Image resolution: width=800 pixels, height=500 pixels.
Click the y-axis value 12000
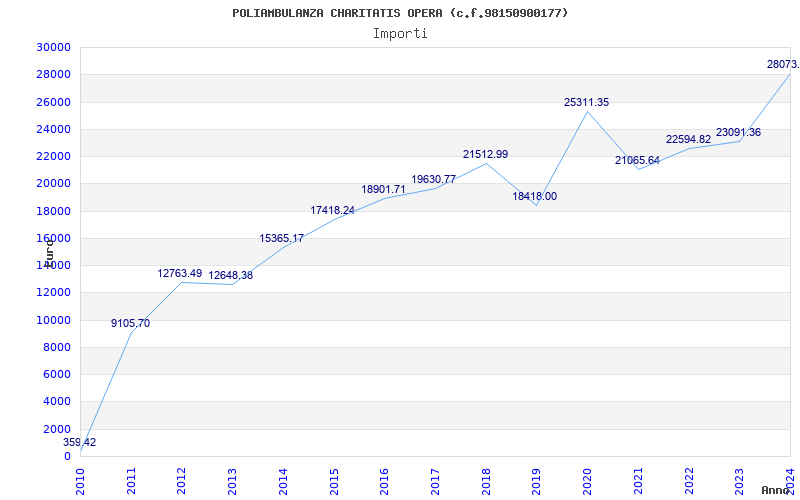[54, 293]
